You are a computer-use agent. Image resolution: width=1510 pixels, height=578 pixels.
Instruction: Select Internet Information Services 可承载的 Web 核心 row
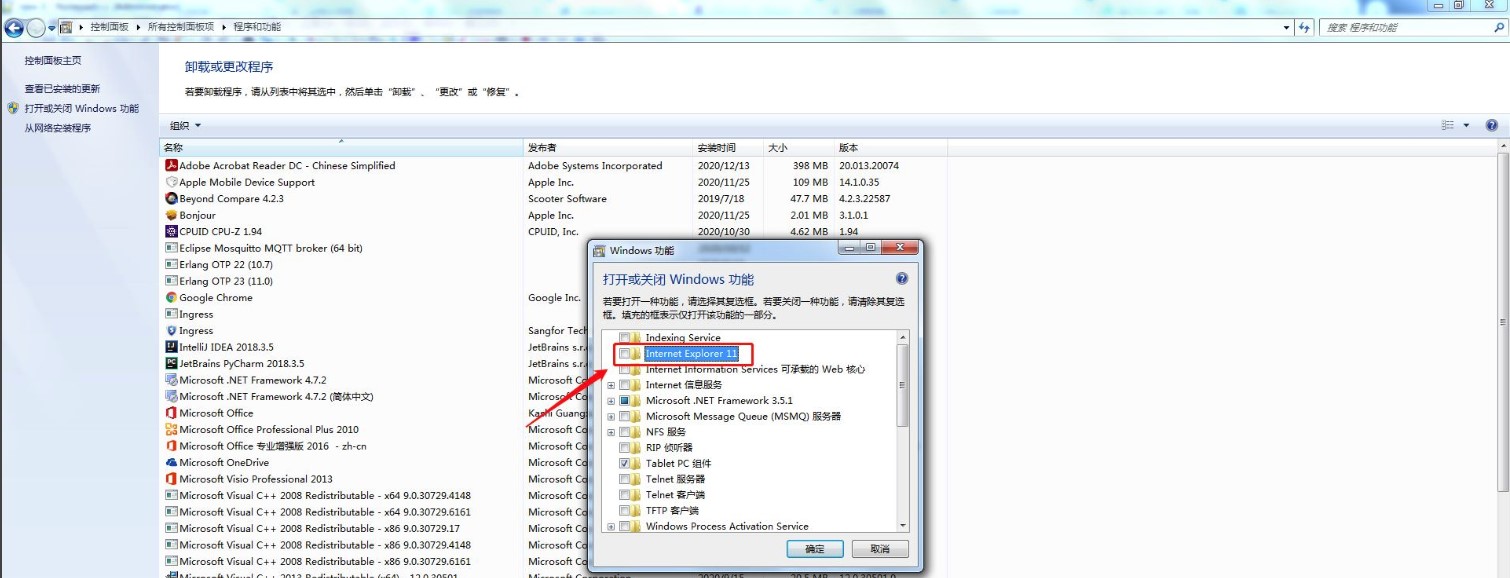point(755,369)
